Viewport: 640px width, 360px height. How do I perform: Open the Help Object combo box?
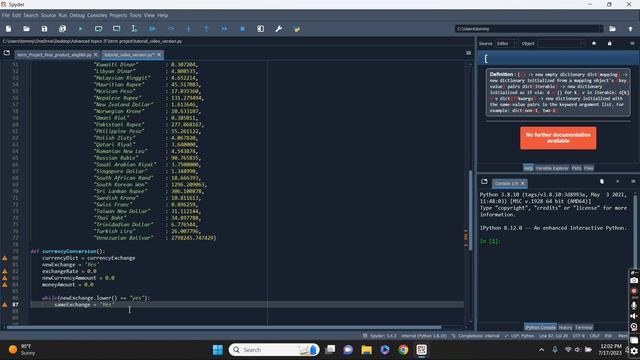pos(561,43)
